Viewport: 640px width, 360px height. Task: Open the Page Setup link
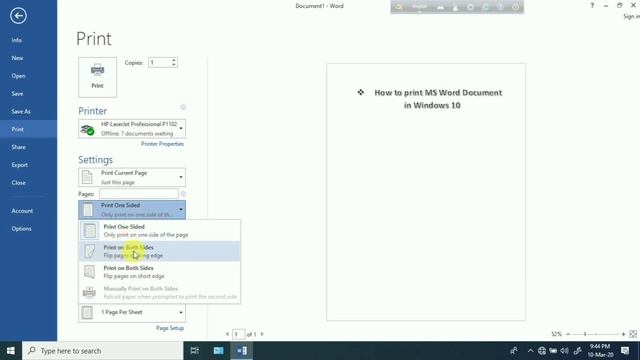coord(170,328)
